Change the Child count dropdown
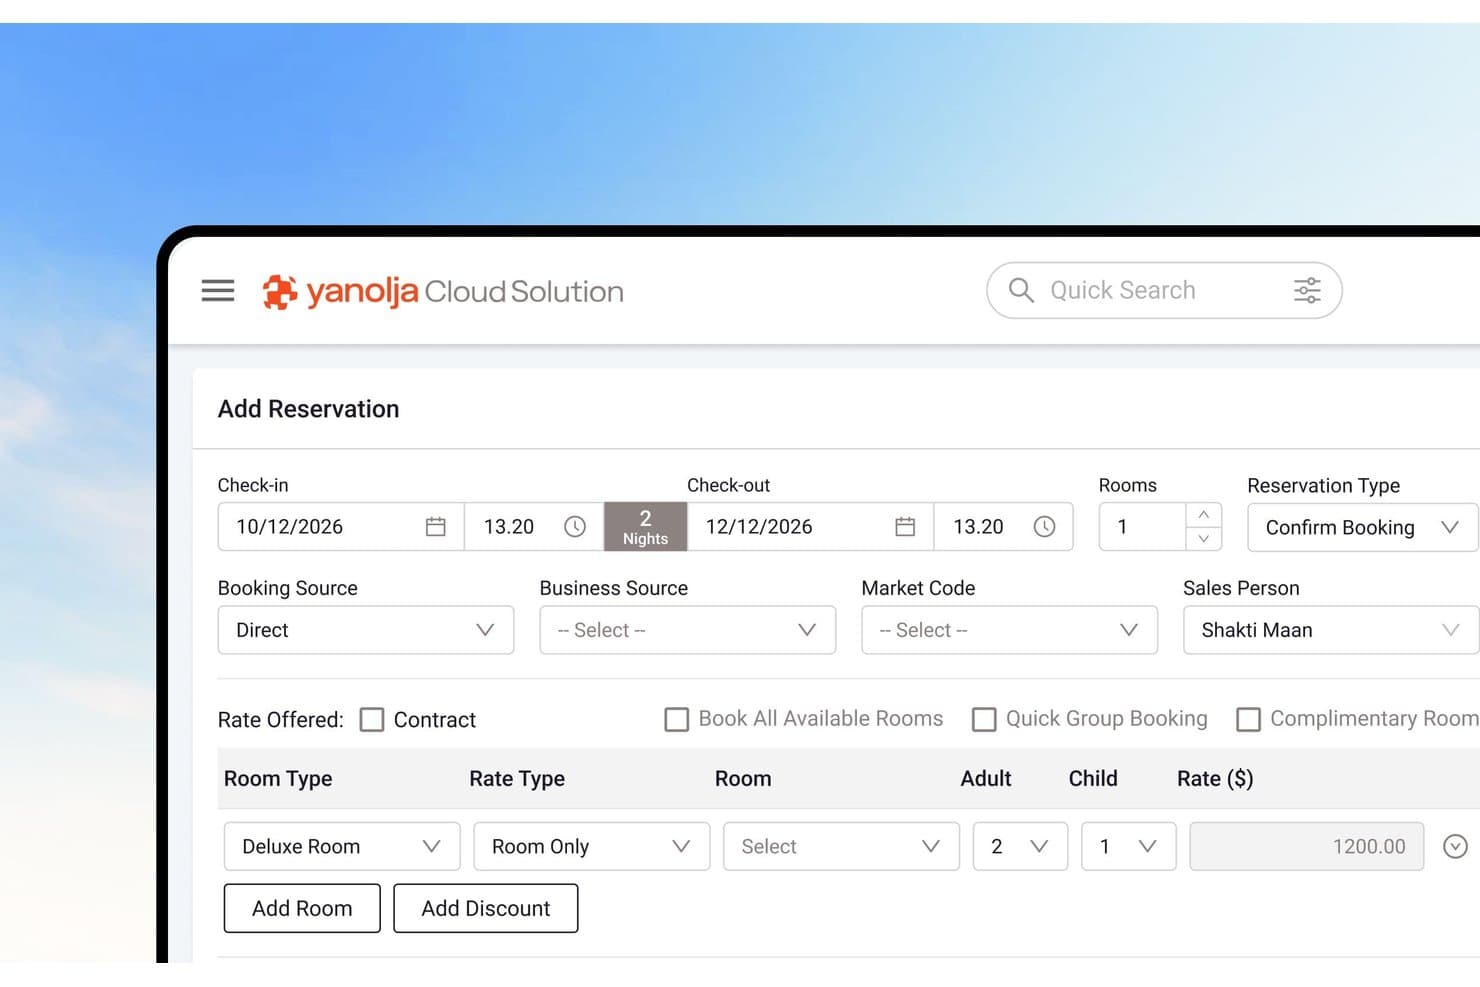Image resolution: width=1480 pixels, height=987 pixels. point(1129,846)
